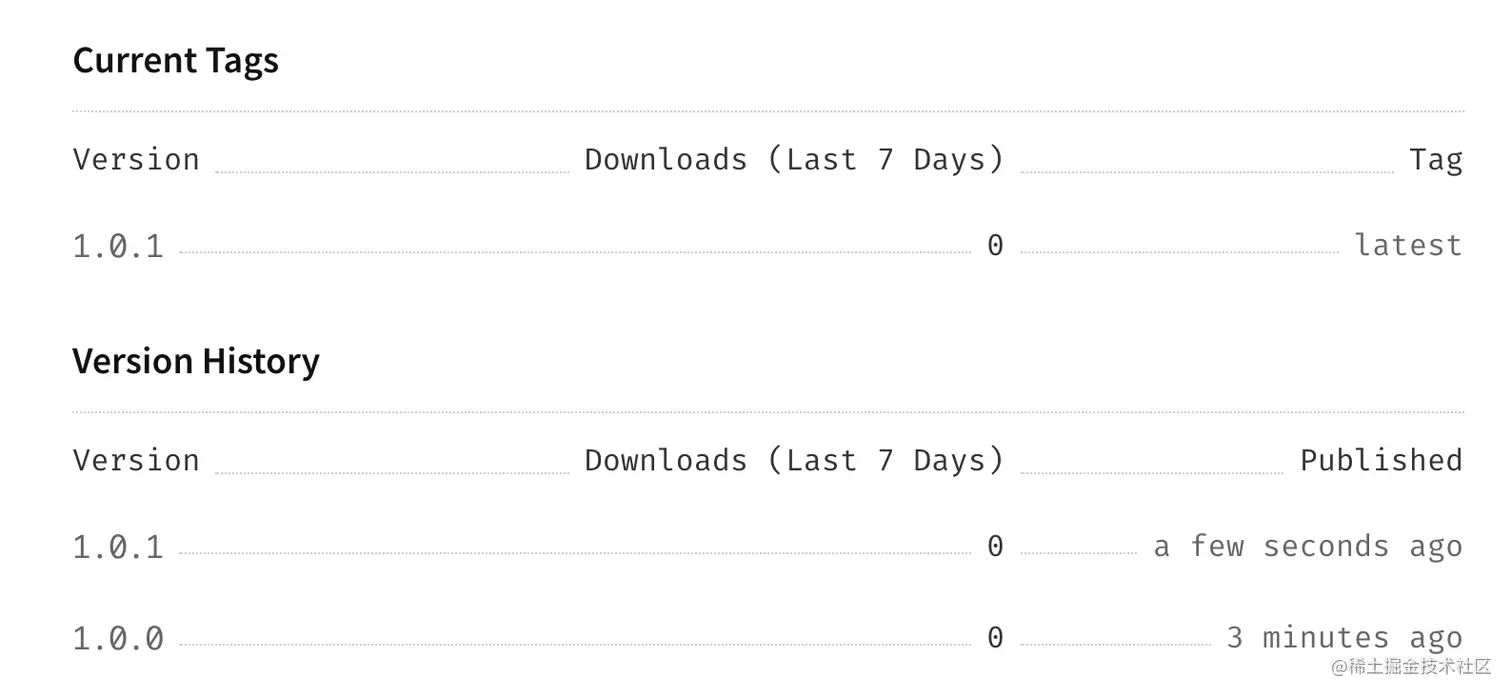
Task: Open version 1.0.0 in Version History
Action: [118, 638]
